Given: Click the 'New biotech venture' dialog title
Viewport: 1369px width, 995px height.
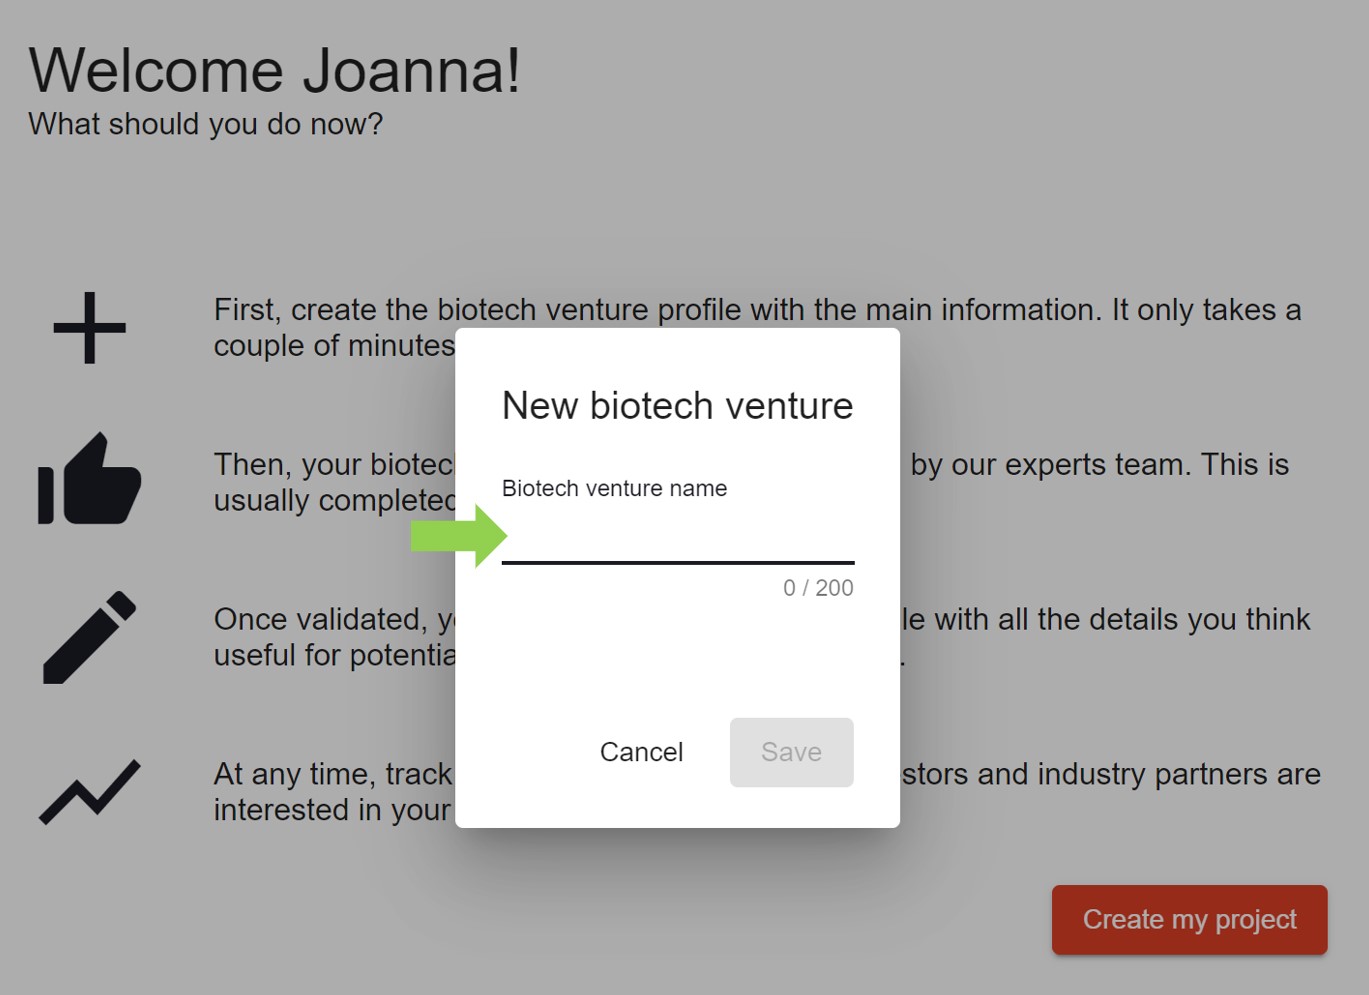Looking at the screenshot, I should coord(677,406).
